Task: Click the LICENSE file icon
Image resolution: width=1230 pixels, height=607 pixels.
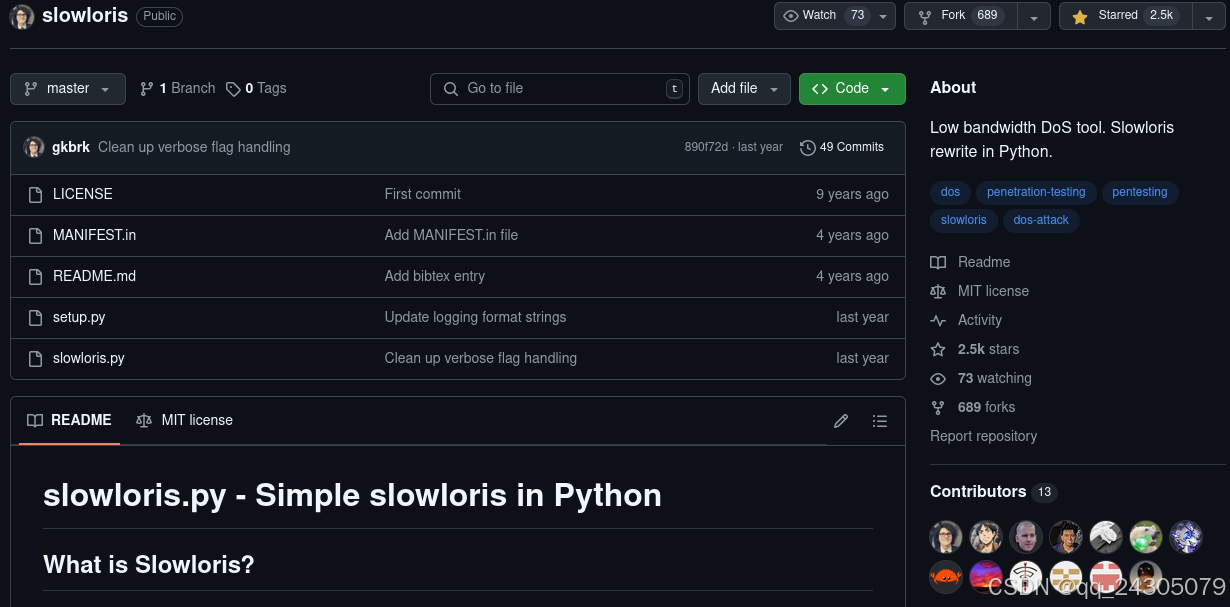Action: point(35,194)
